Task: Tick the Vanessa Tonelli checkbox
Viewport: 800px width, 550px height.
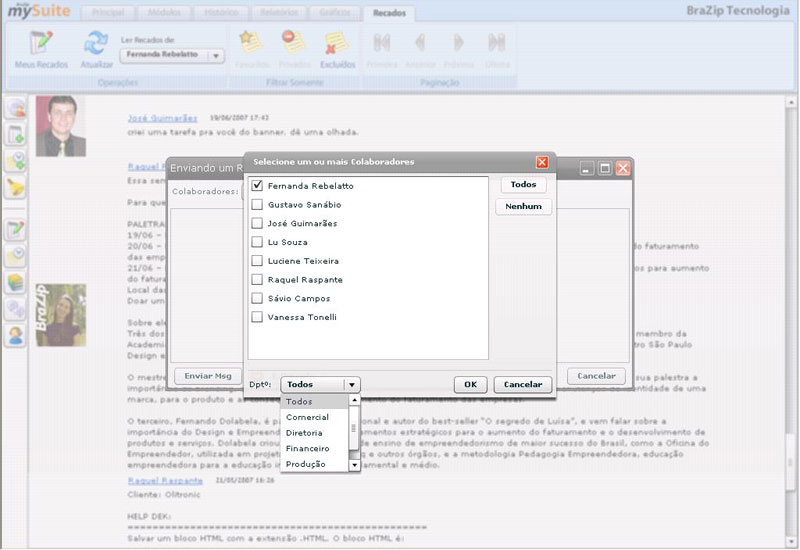Action: point(258,317)
